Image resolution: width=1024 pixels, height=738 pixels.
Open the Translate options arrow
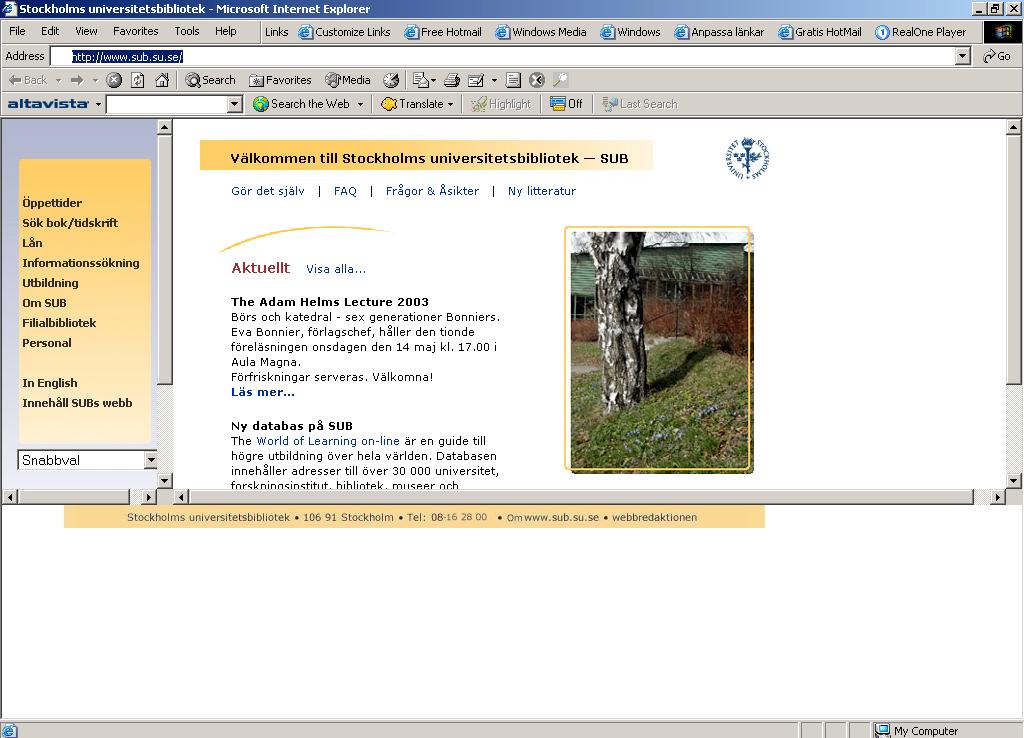coord(451,104)
